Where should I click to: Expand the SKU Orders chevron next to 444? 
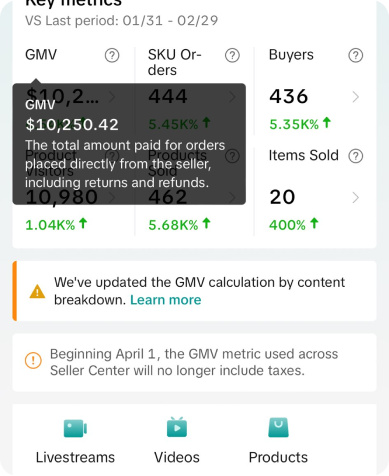pos(232,97)
